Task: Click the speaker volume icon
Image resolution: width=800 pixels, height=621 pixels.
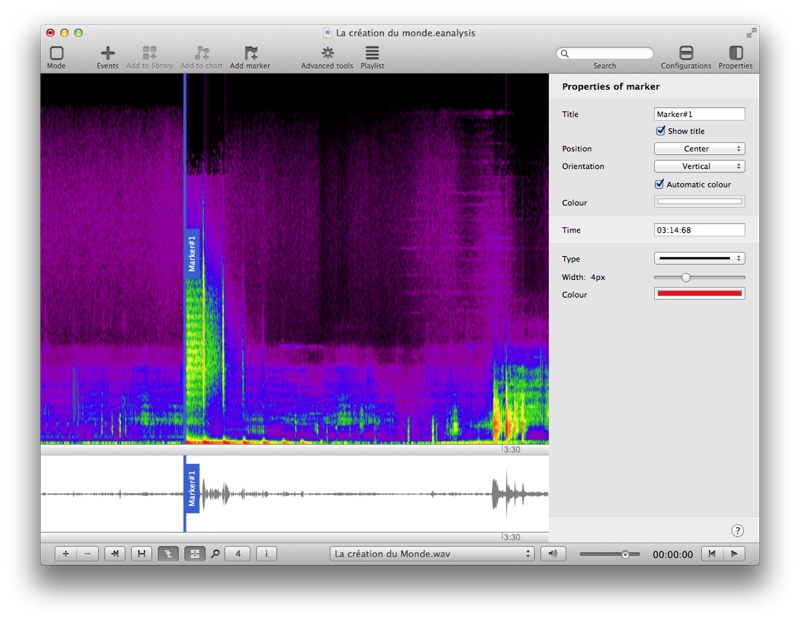Action: pyautogui.click(x=553, y=554)
